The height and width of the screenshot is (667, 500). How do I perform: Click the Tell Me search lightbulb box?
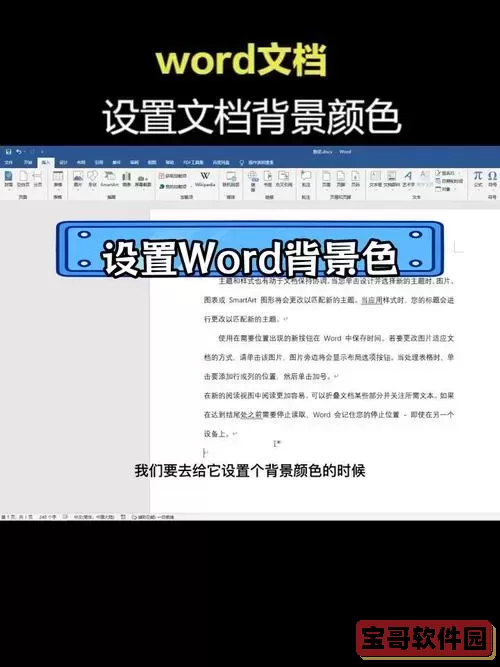(257, 162)
